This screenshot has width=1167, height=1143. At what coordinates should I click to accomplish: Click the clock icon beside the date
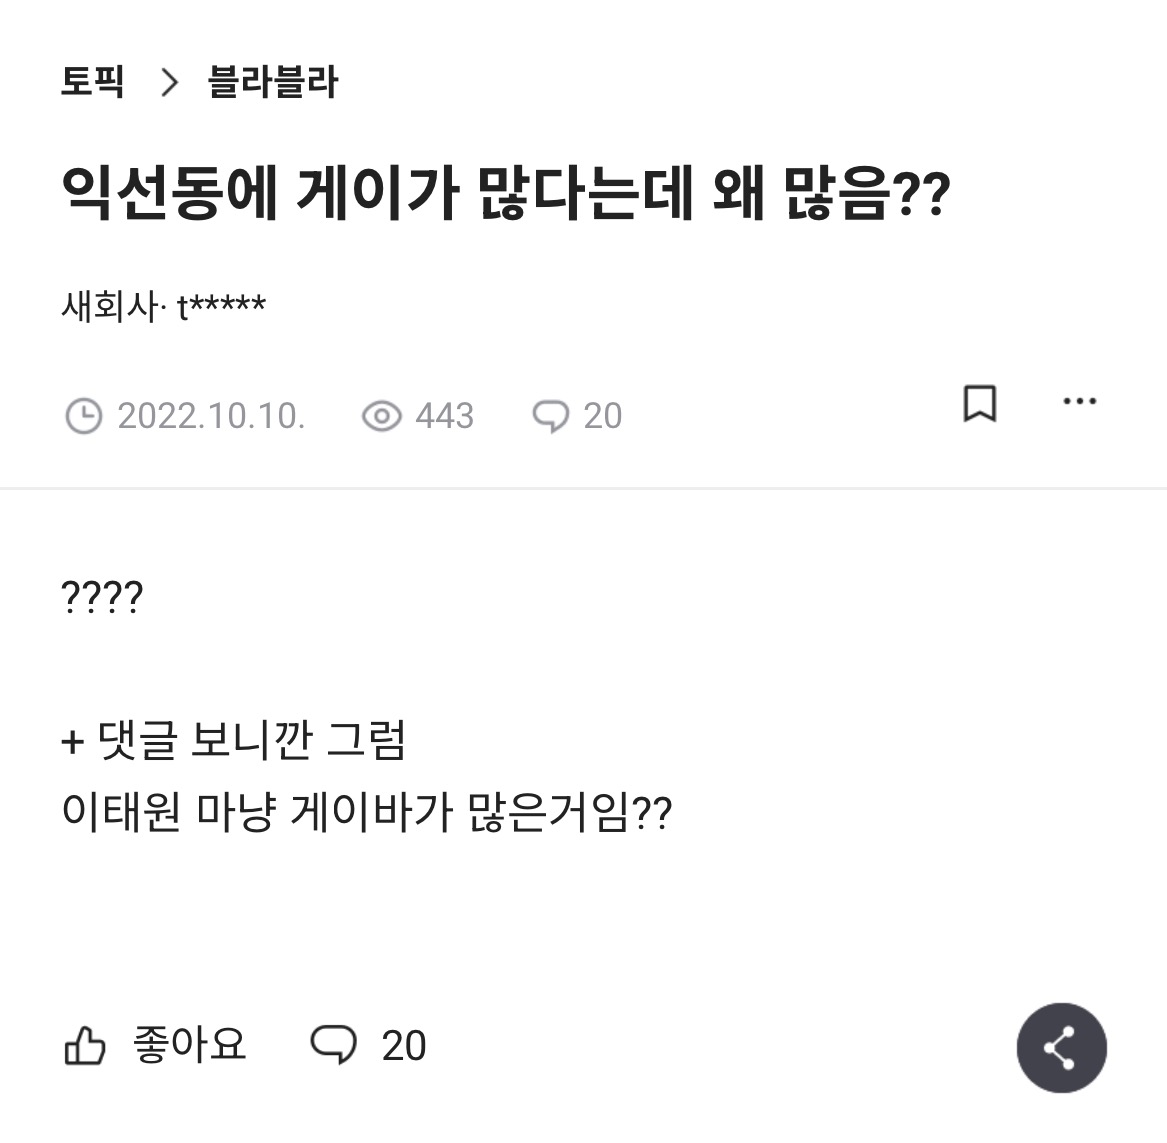tap(83, 416)
